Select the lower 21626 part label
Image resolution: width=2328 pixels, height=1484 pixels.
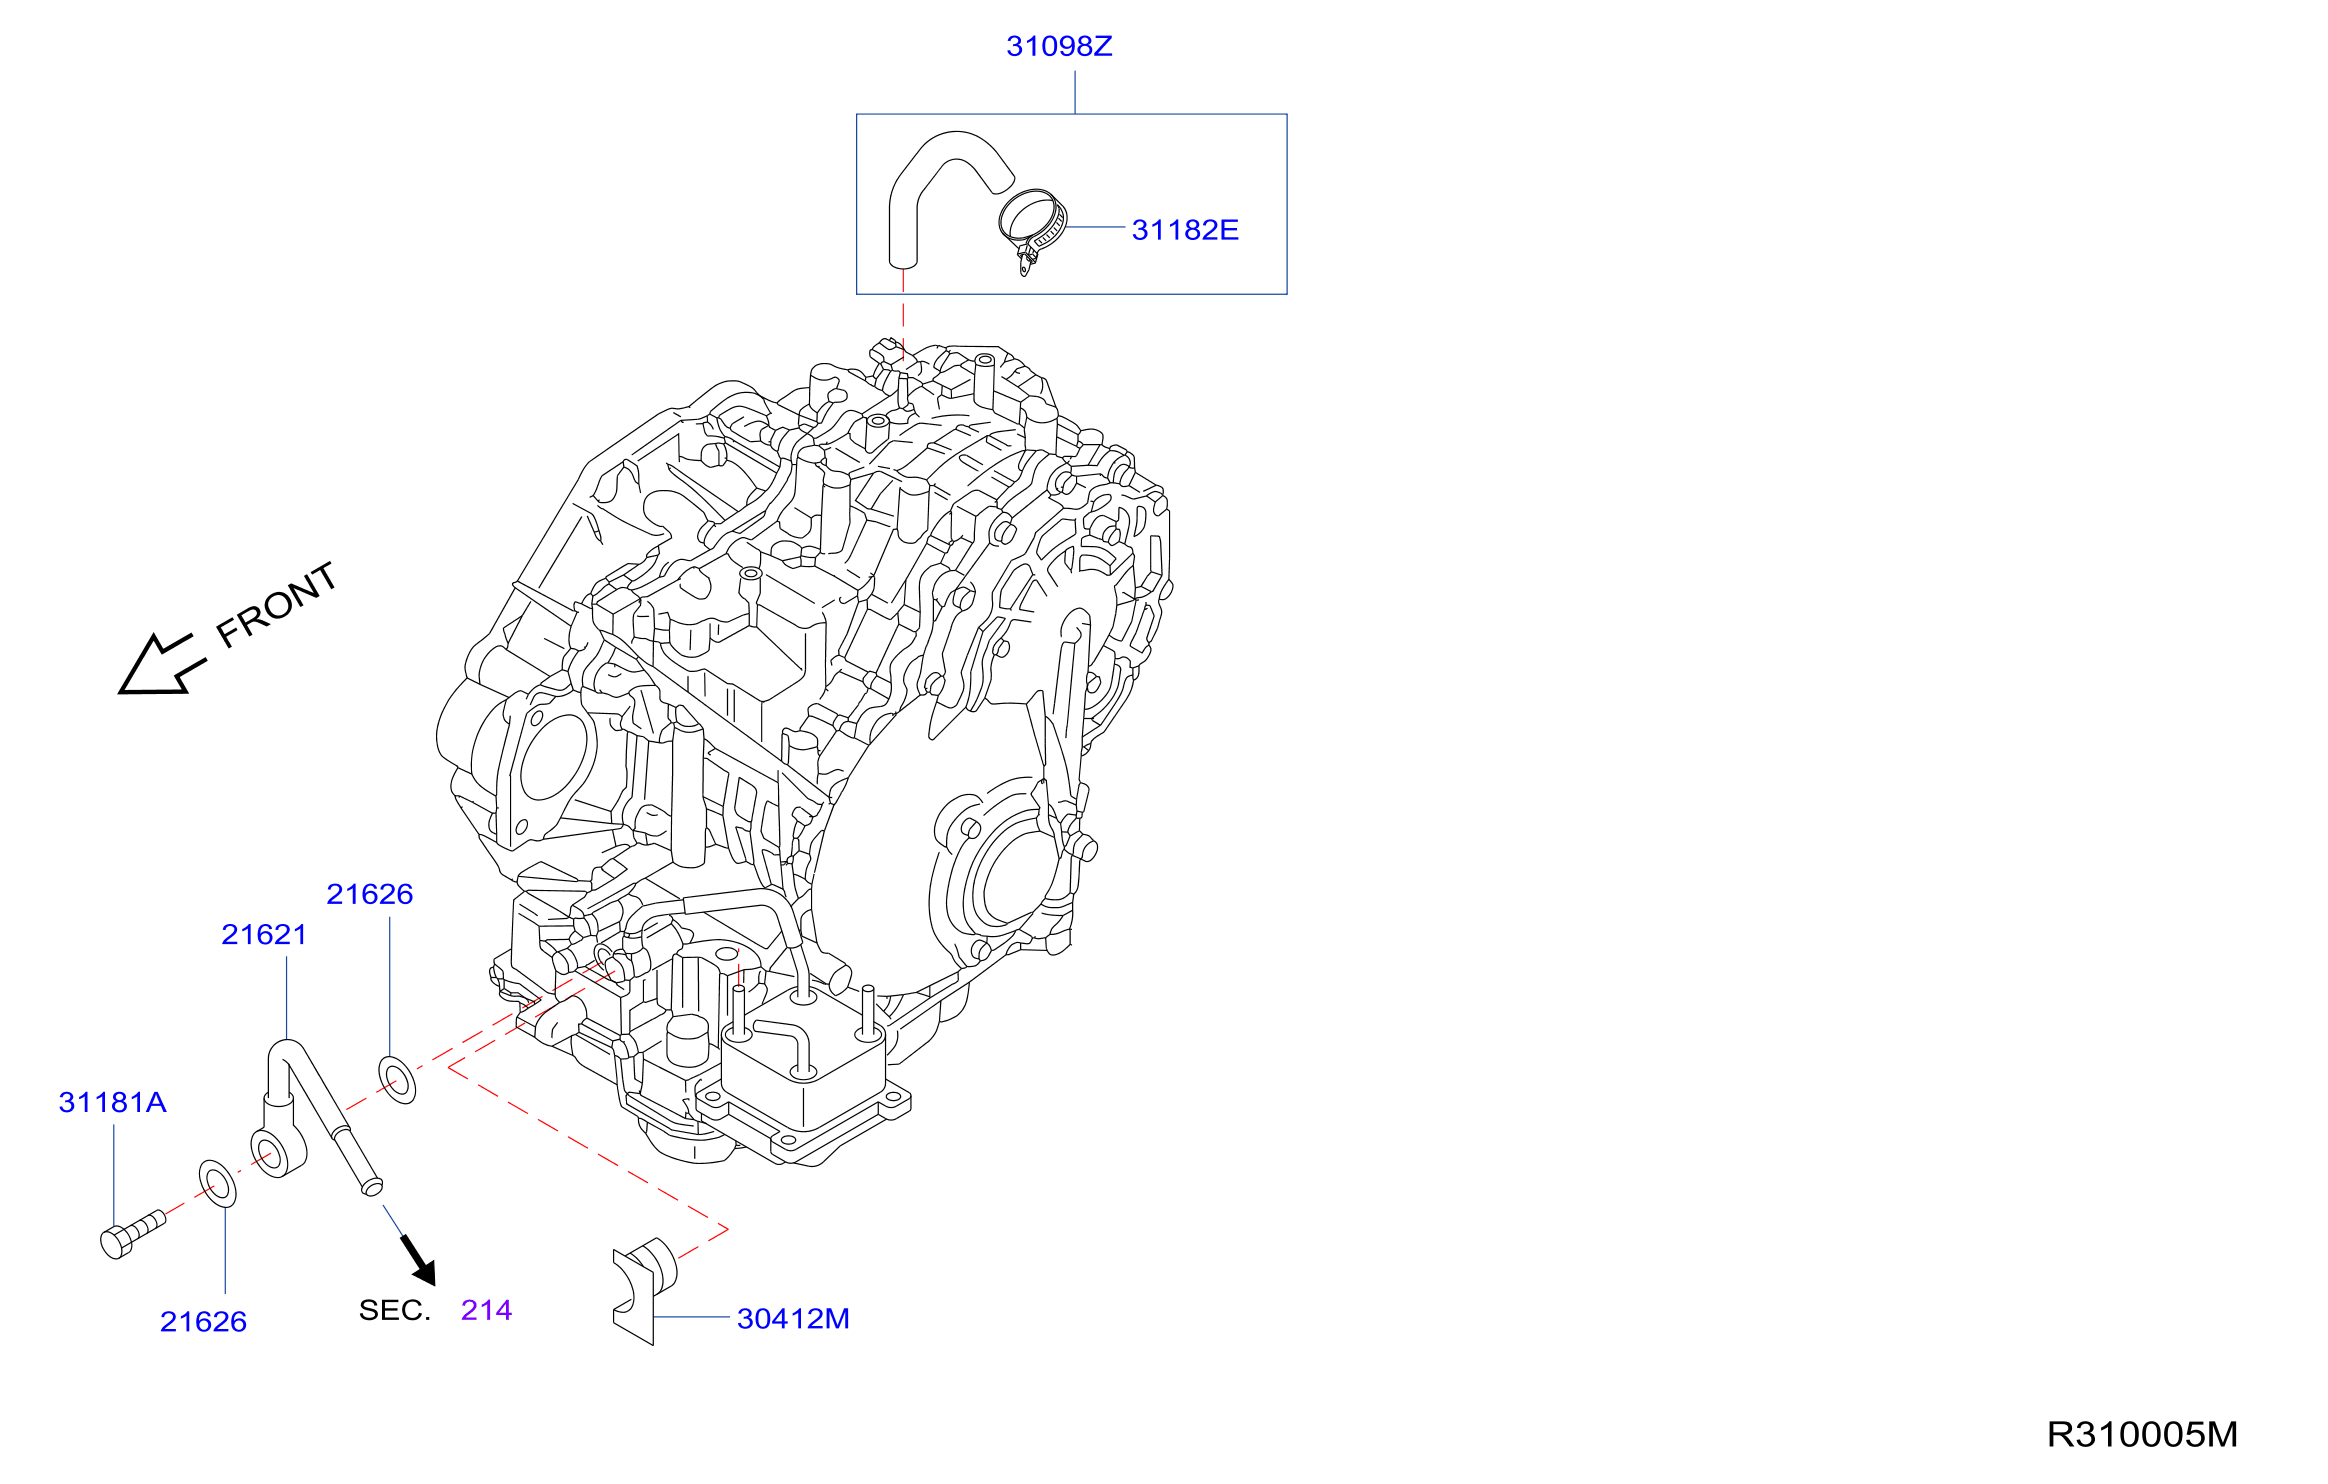point(203,1321)
